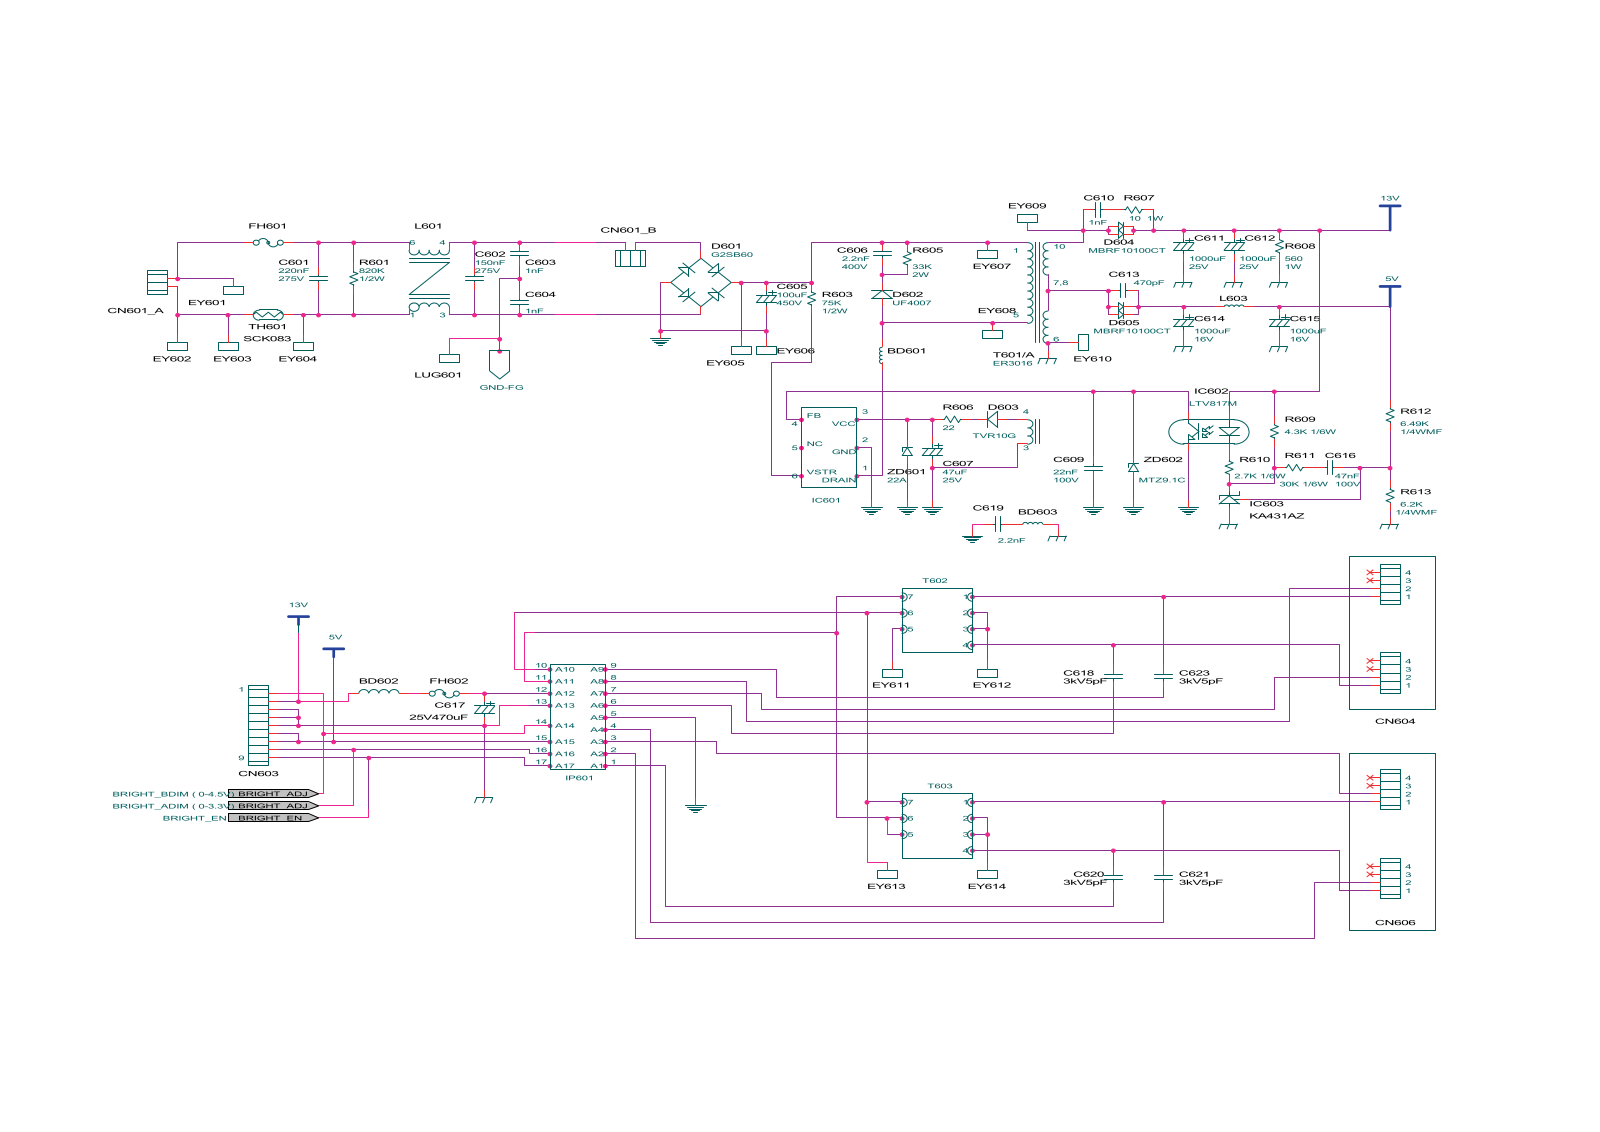Click the C618 capacitor label
1600x1132 pixels.
click(1079, 673)
